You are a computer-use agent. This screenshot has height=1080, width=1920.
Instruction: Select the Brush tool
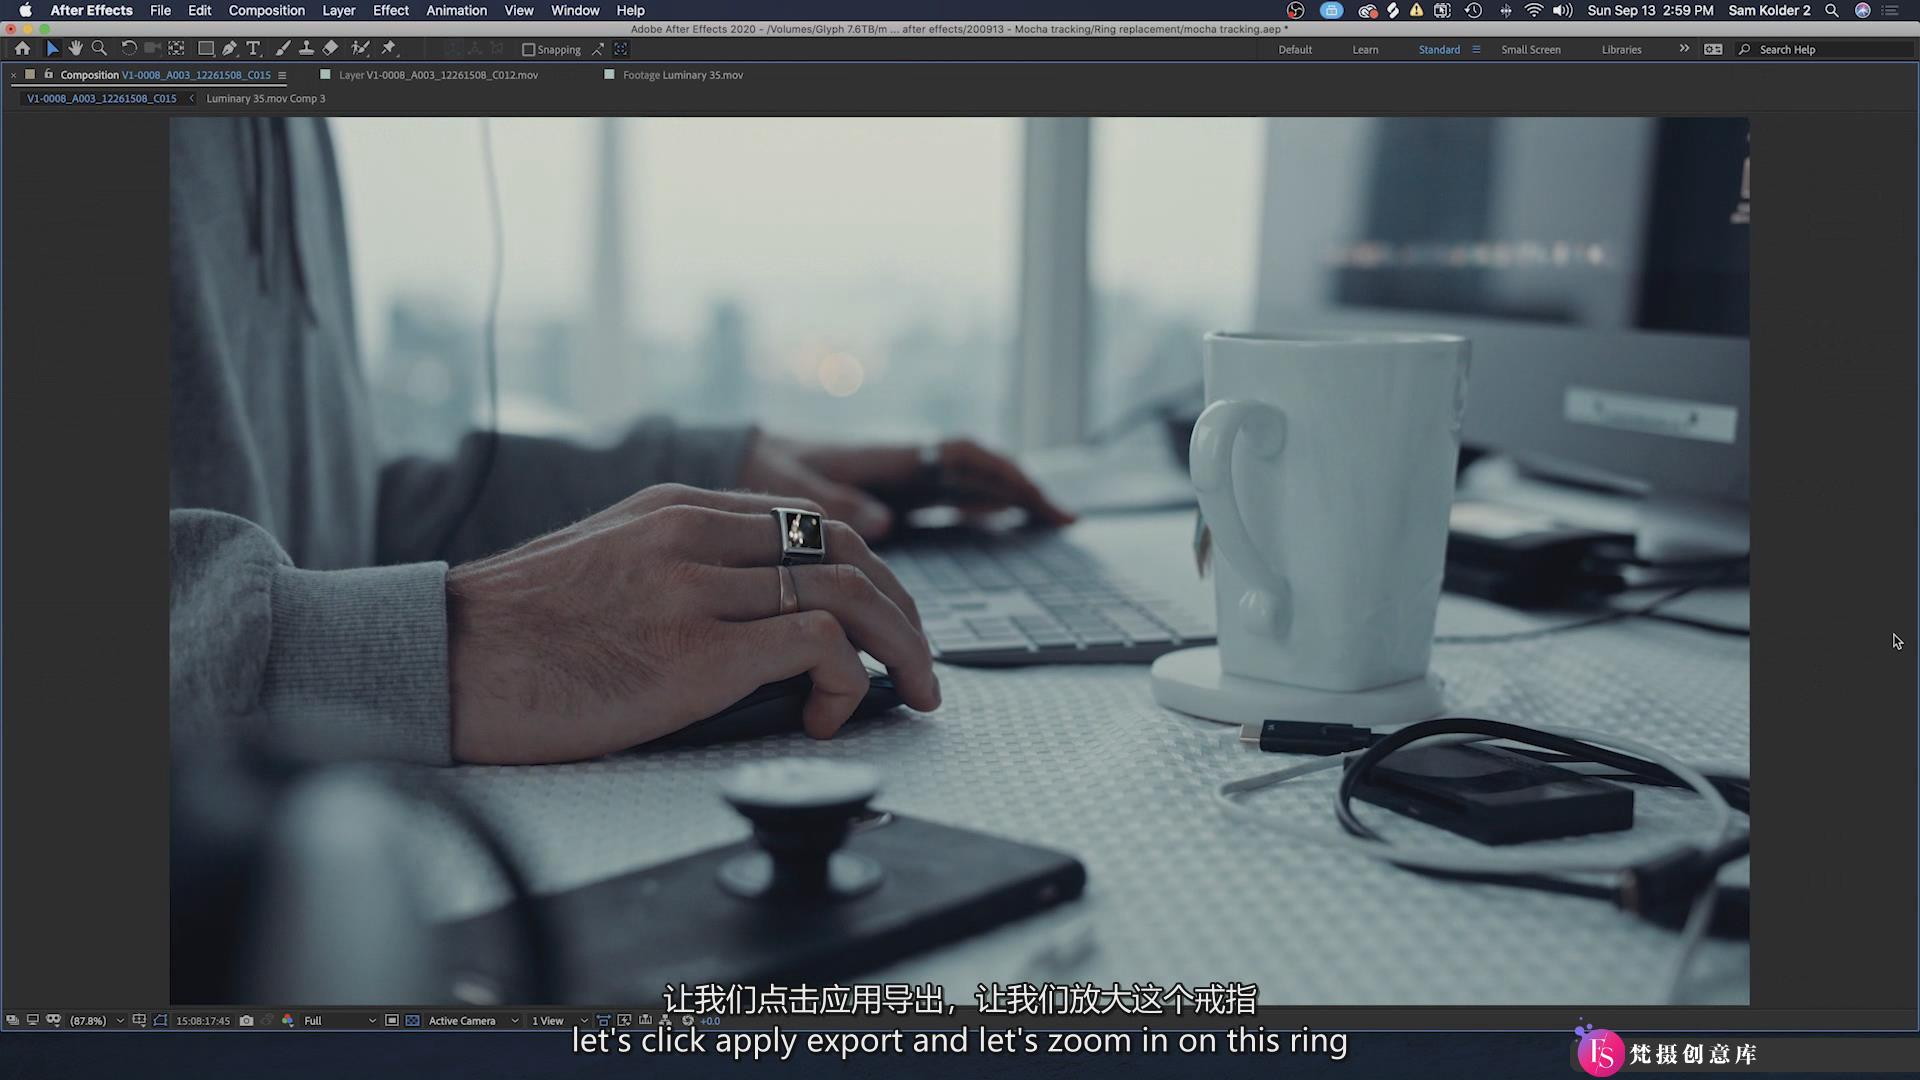pyautogui.click(x=281, y=49)
